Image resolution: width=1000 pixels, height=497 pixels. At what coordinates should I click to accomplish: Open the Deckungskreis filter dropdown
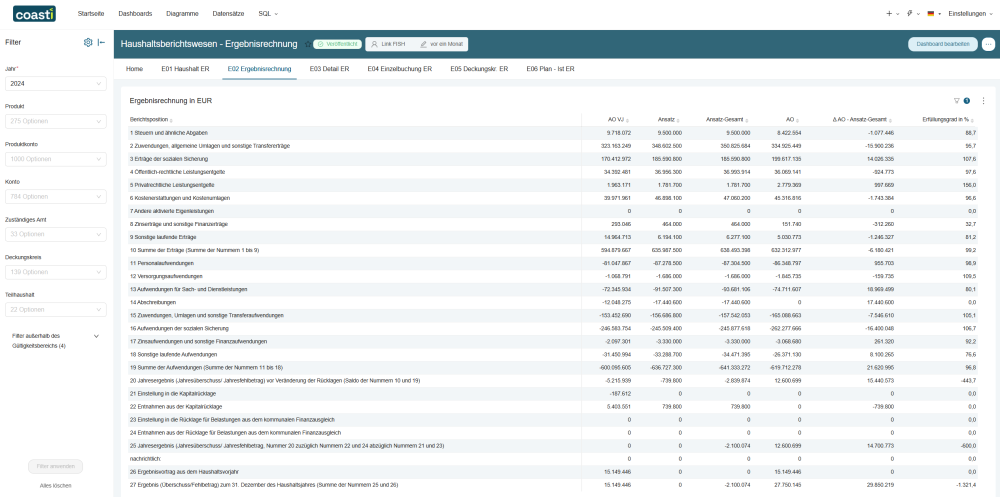(x=55, y=272)
